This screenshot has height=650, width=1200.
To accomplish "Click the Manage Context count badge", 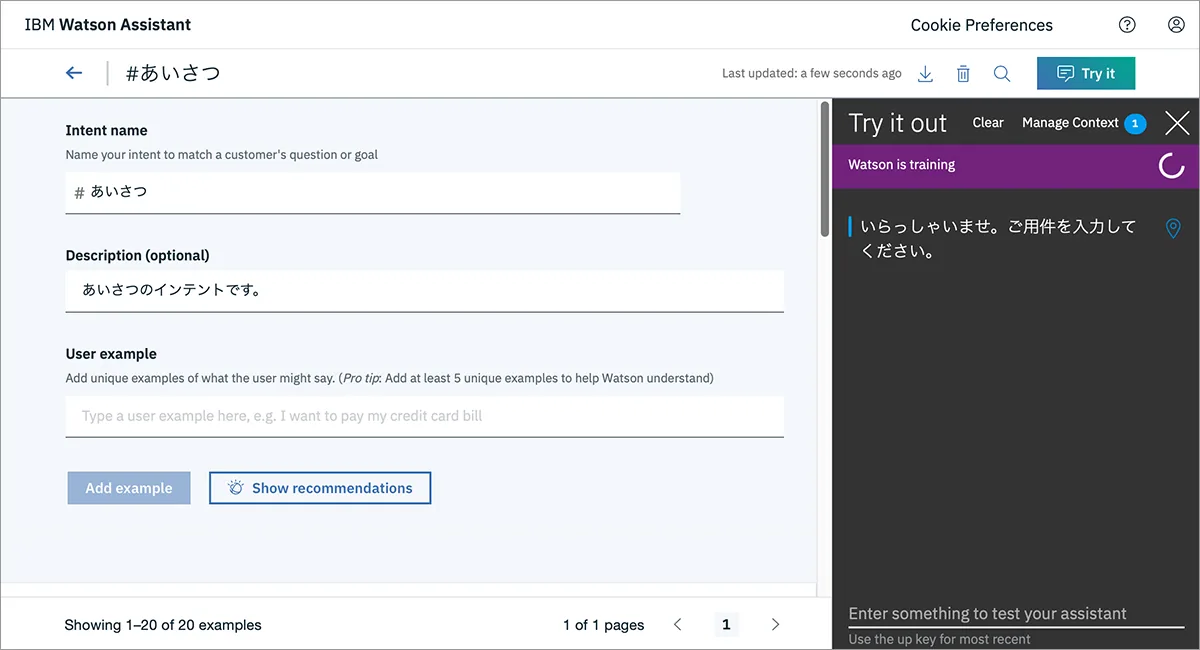I will click(x=1135, y=123).
